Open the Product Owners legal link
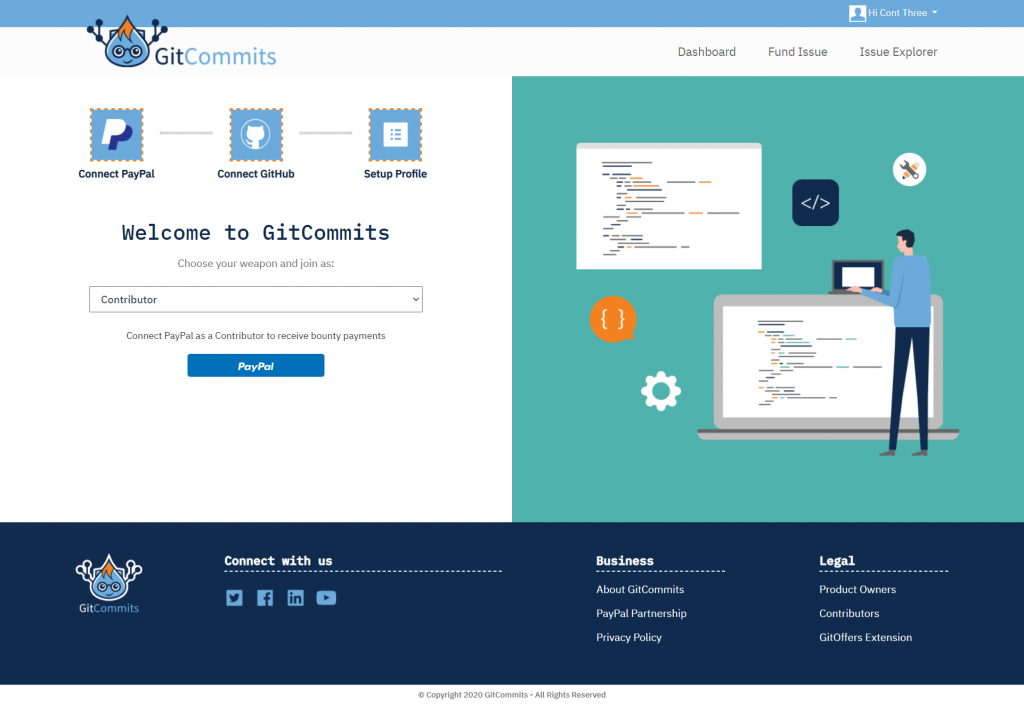This screenshot has height=704, width=1024. coord(857,589)
